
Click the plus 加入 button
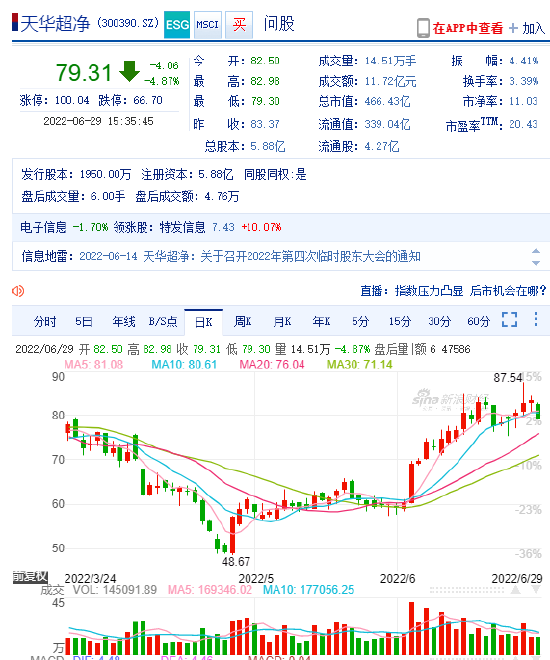click(527, 28)
